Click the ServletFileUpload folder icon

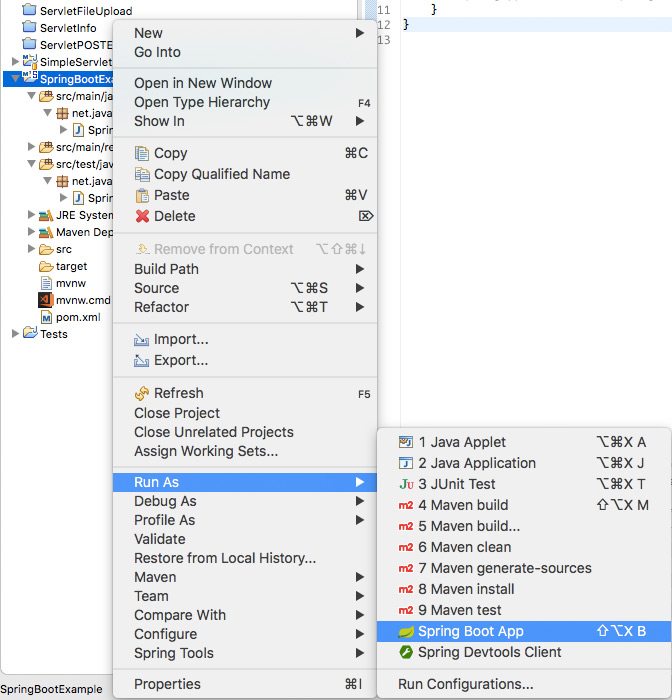29,10
